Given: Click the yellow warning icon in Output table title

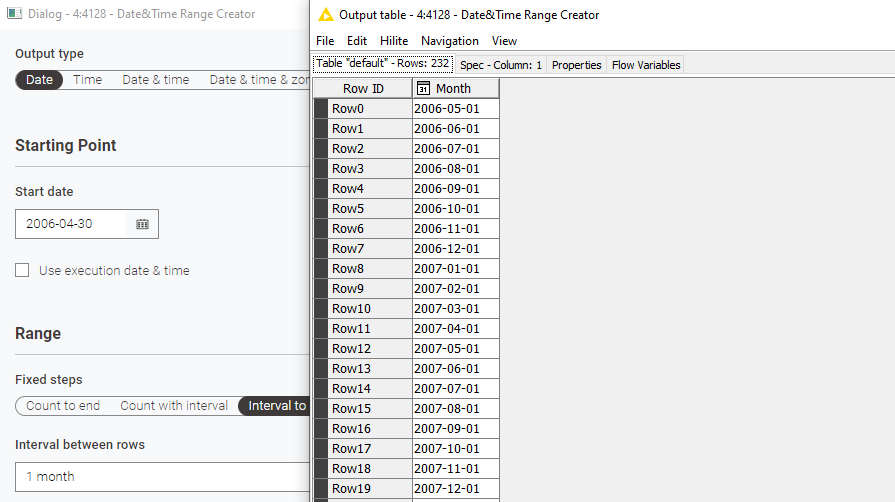Looking at the screenshot, I should 325,15.
